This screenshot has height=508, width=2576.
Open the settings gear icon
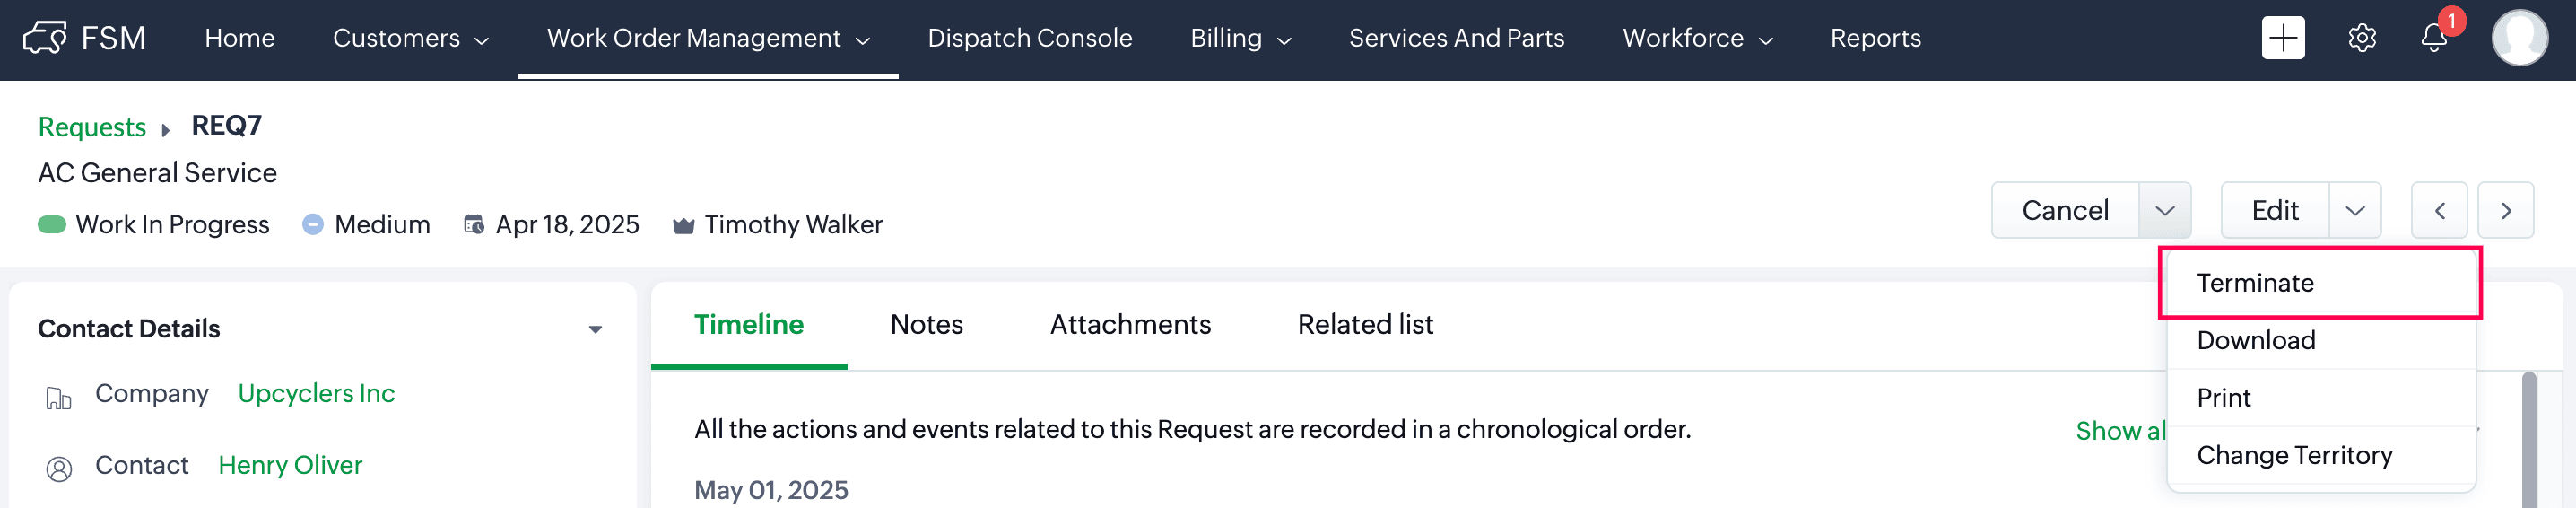(x=2362, y=38)
